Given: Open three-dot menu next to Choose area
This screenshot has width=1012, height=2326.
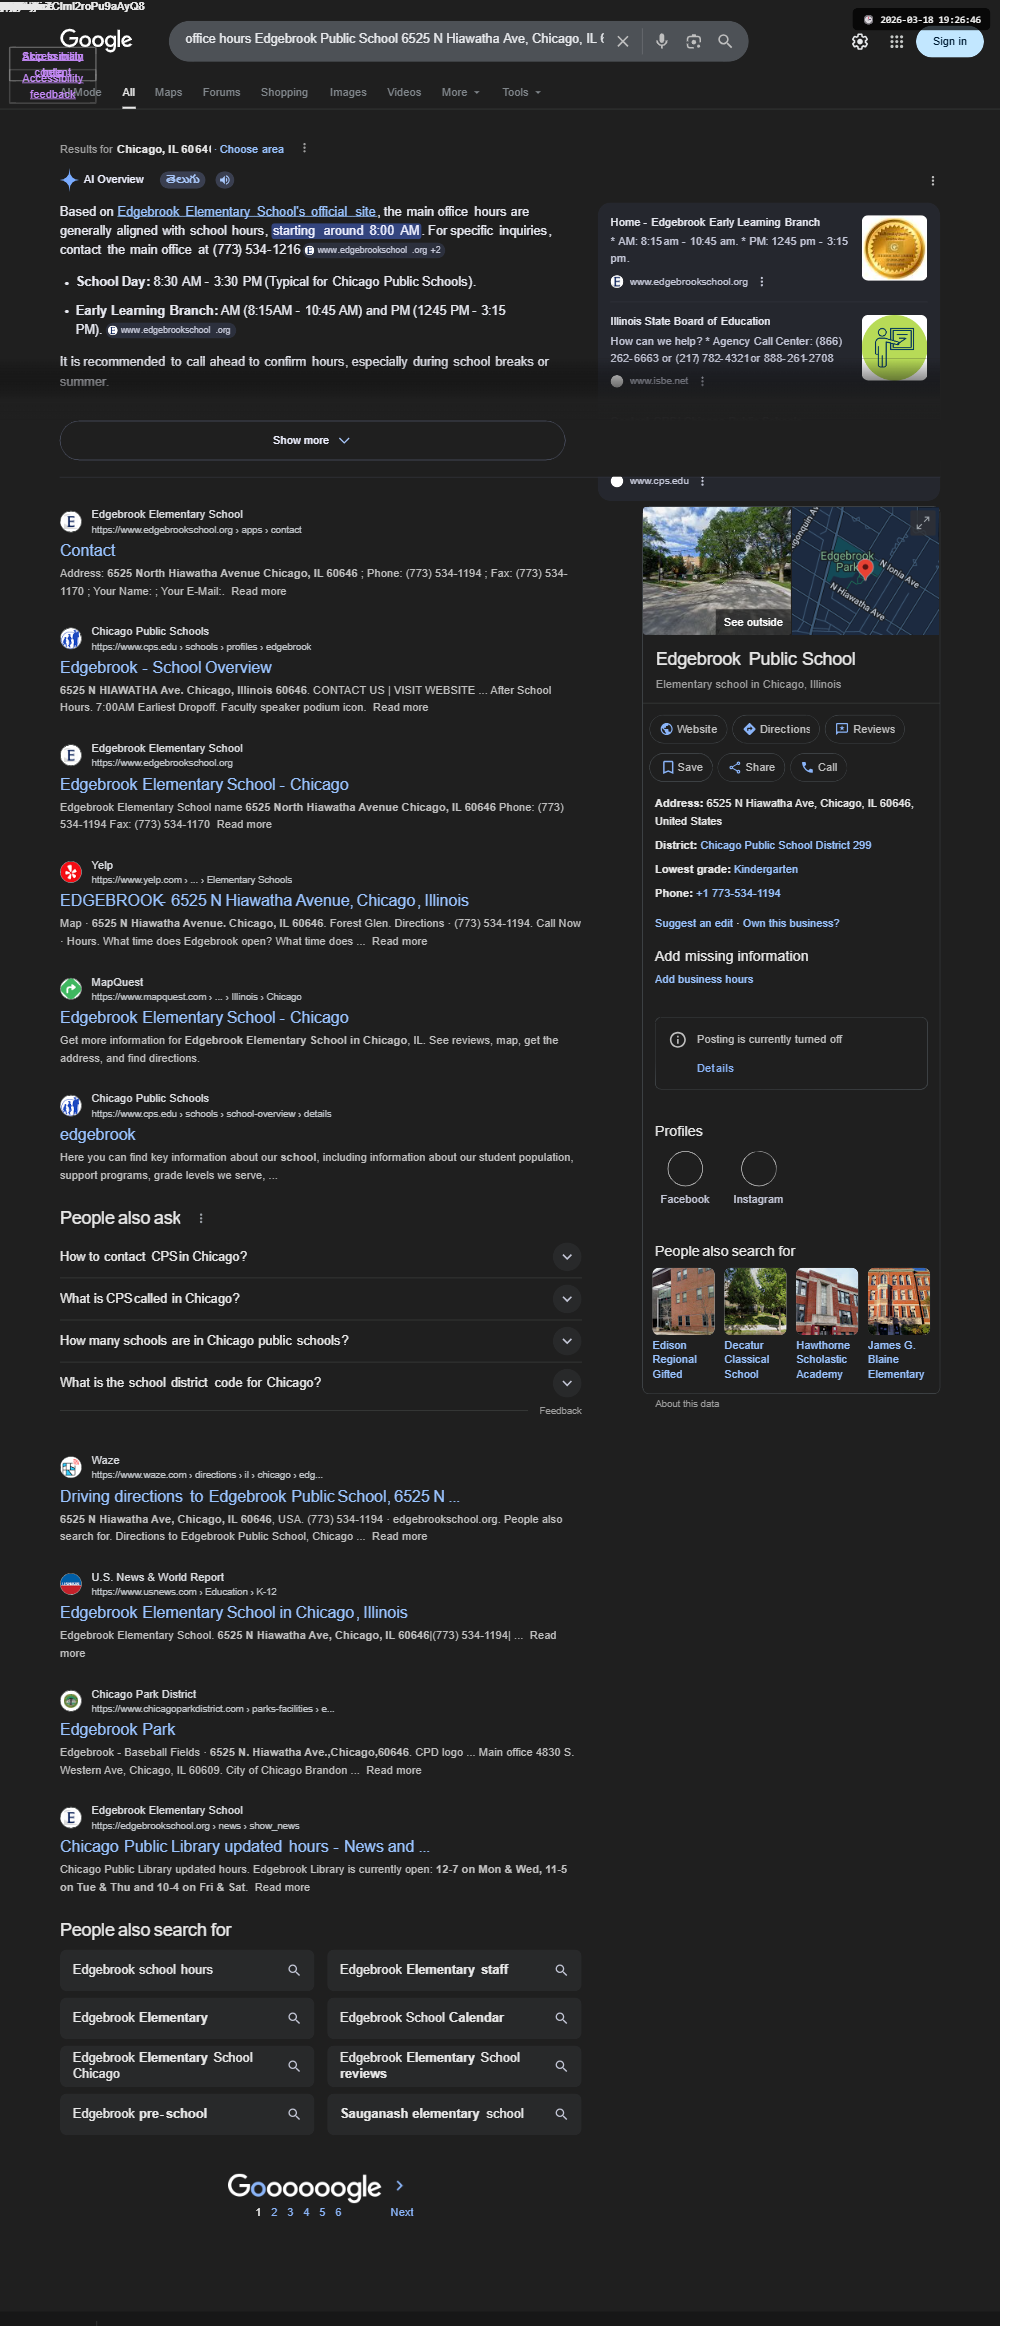Looking at the screenshot, I should coord(305,148).
